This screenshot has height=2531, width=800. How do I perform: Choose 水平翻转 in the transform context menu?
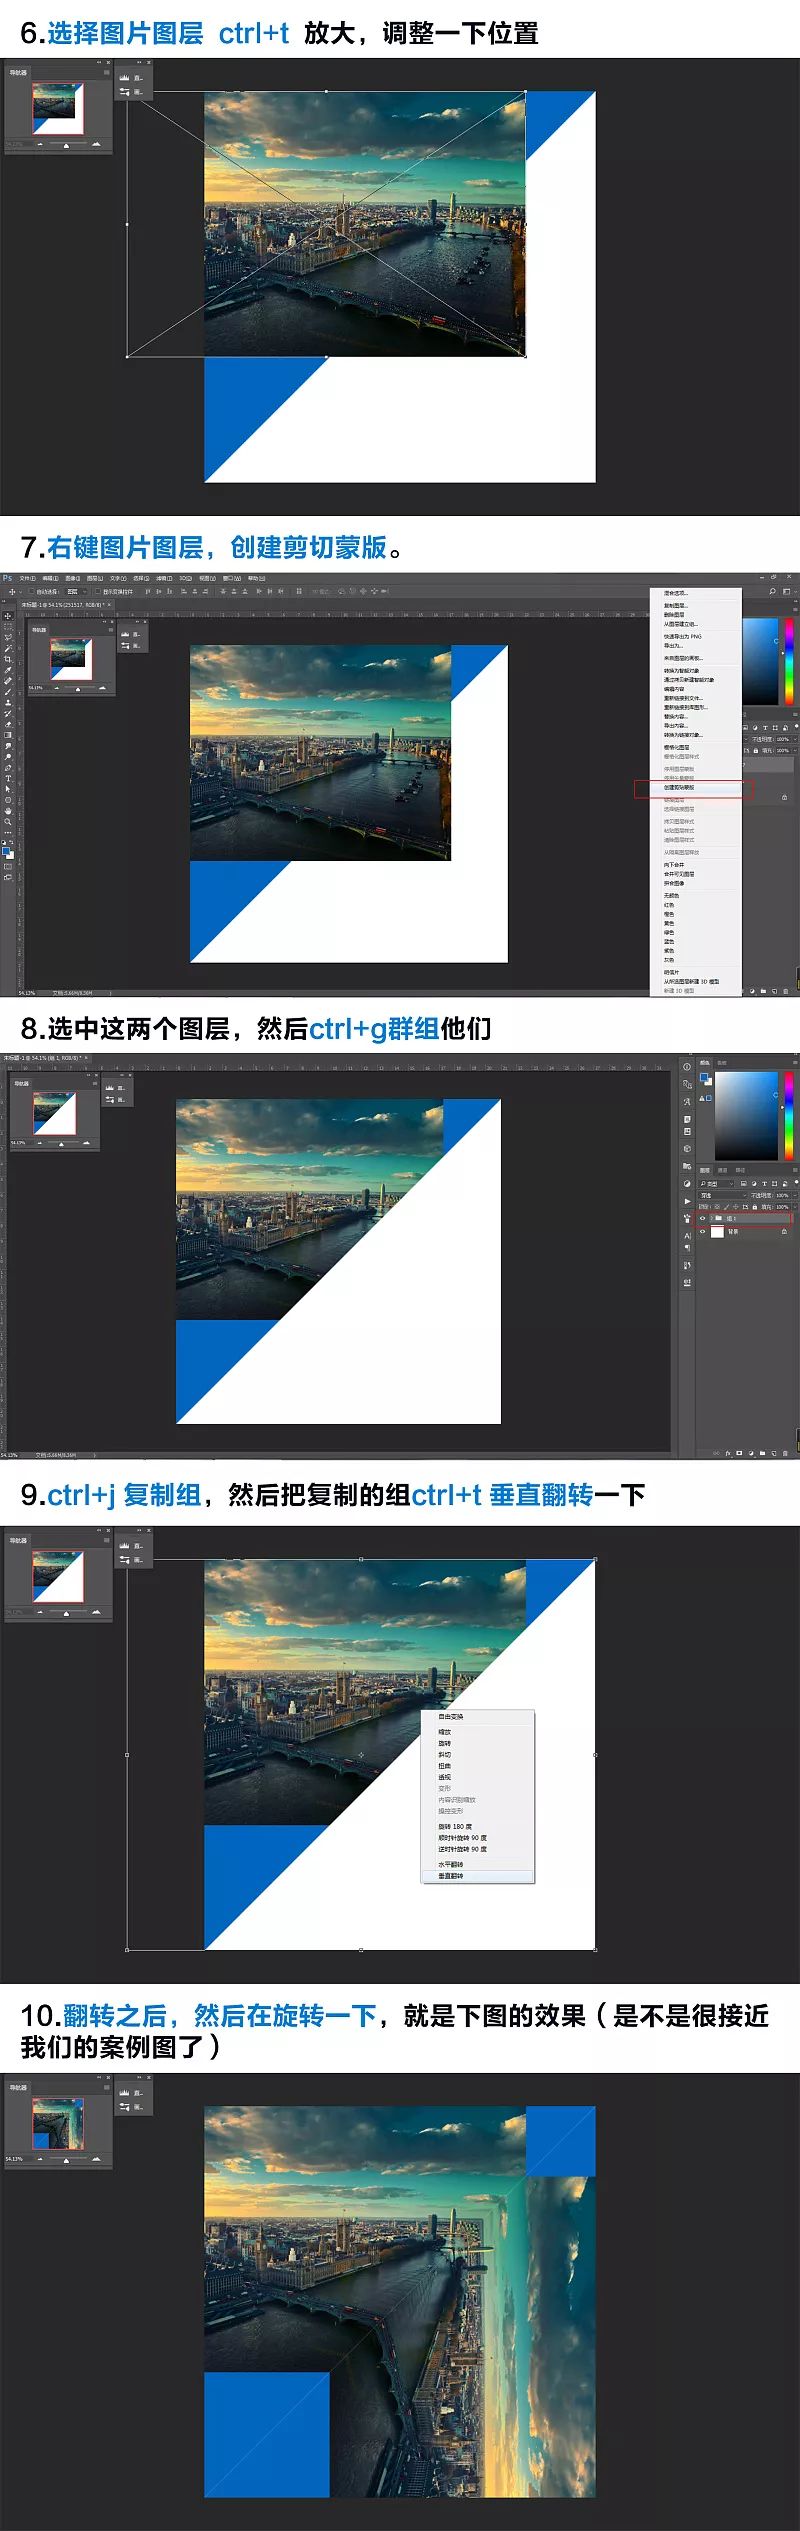point(451,1864)
